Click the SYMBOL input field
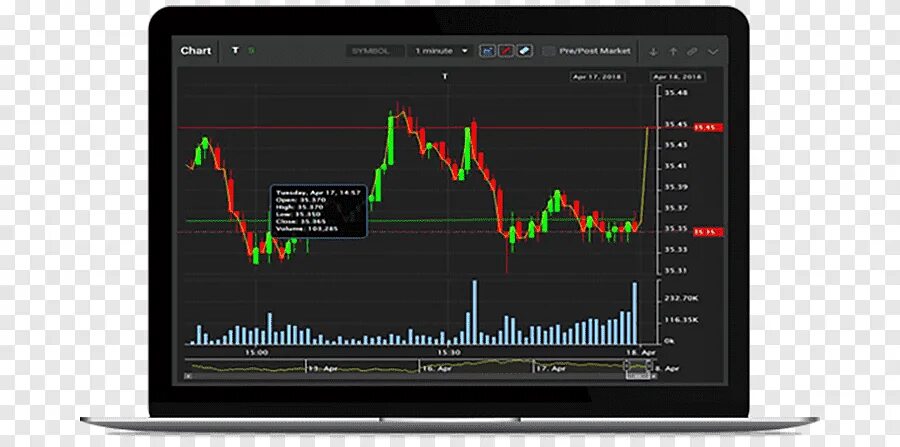This screenshot has width=900, height=447. pyautogui.click(x=375, y=51)
